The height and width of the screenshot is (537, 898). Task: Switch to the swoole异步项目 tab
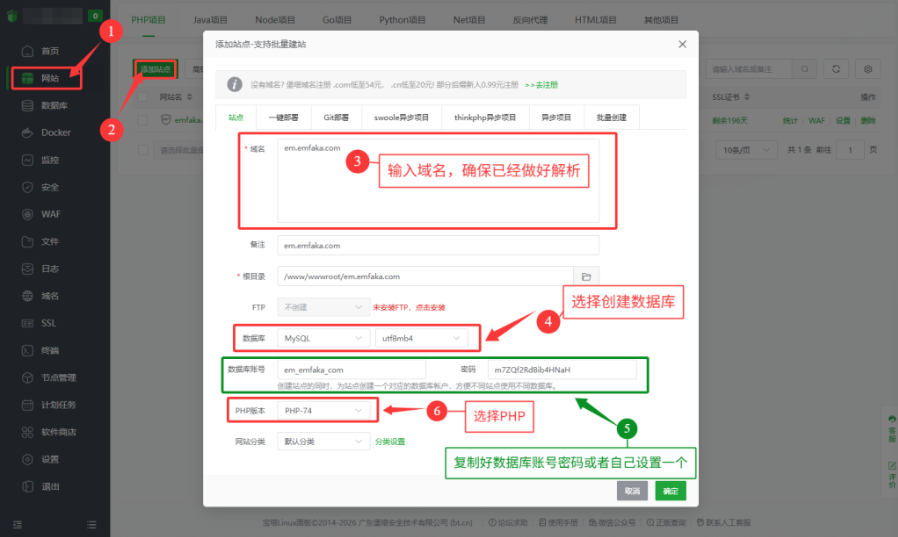(401, 117)
